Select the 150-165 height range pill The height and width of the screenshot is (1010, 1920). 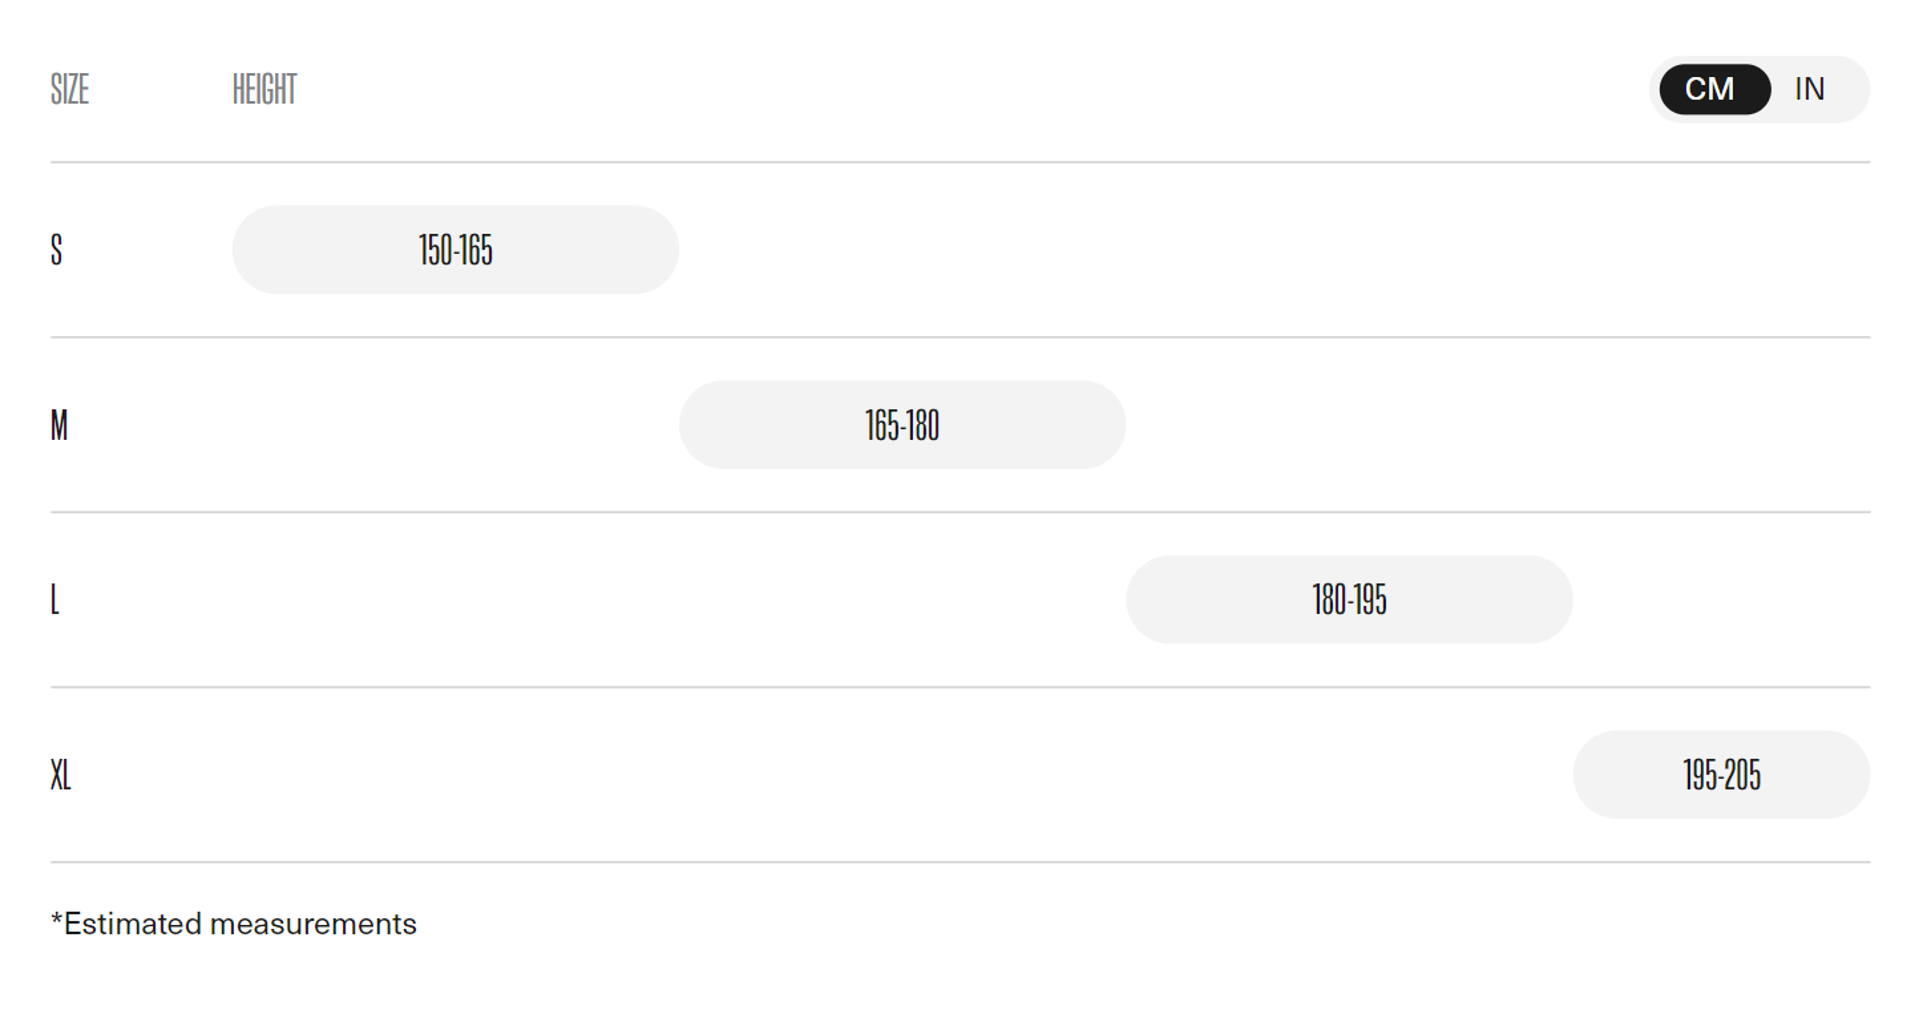pos(456,250)
